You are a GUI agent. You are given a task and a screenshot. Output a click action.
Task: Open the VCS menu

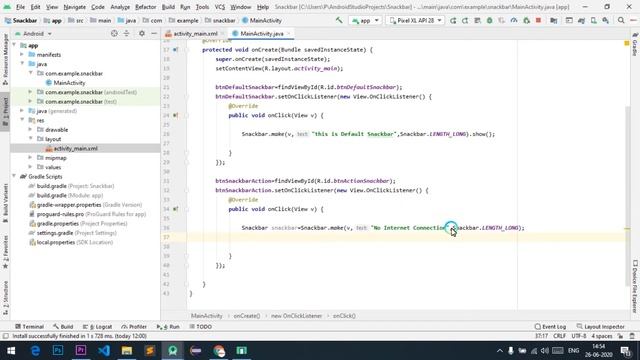220,7
